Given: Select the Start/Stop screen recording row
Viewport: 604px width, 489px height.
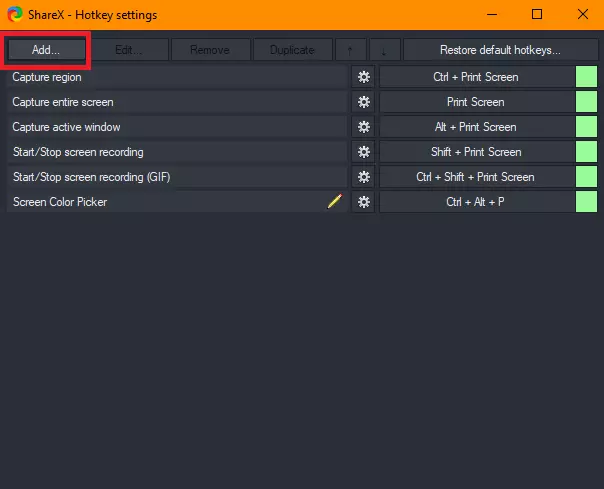Looking at the screenshot, I should pos(177,152).
